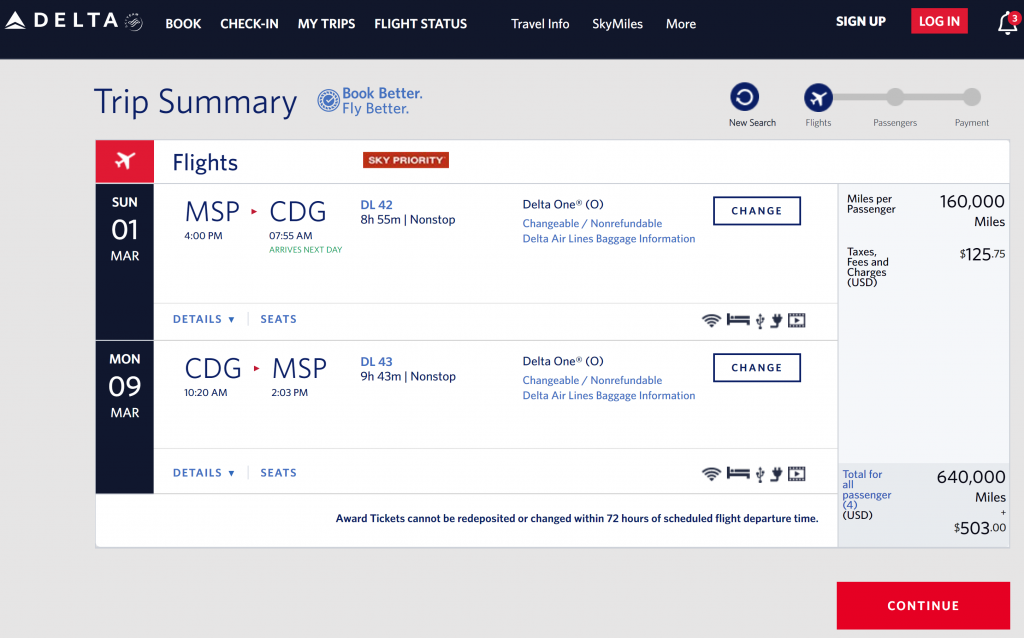This screenshot has height=638, width=1024.
Task: Click the MON 09 MAR date block
Action: (x=125, y=417)
